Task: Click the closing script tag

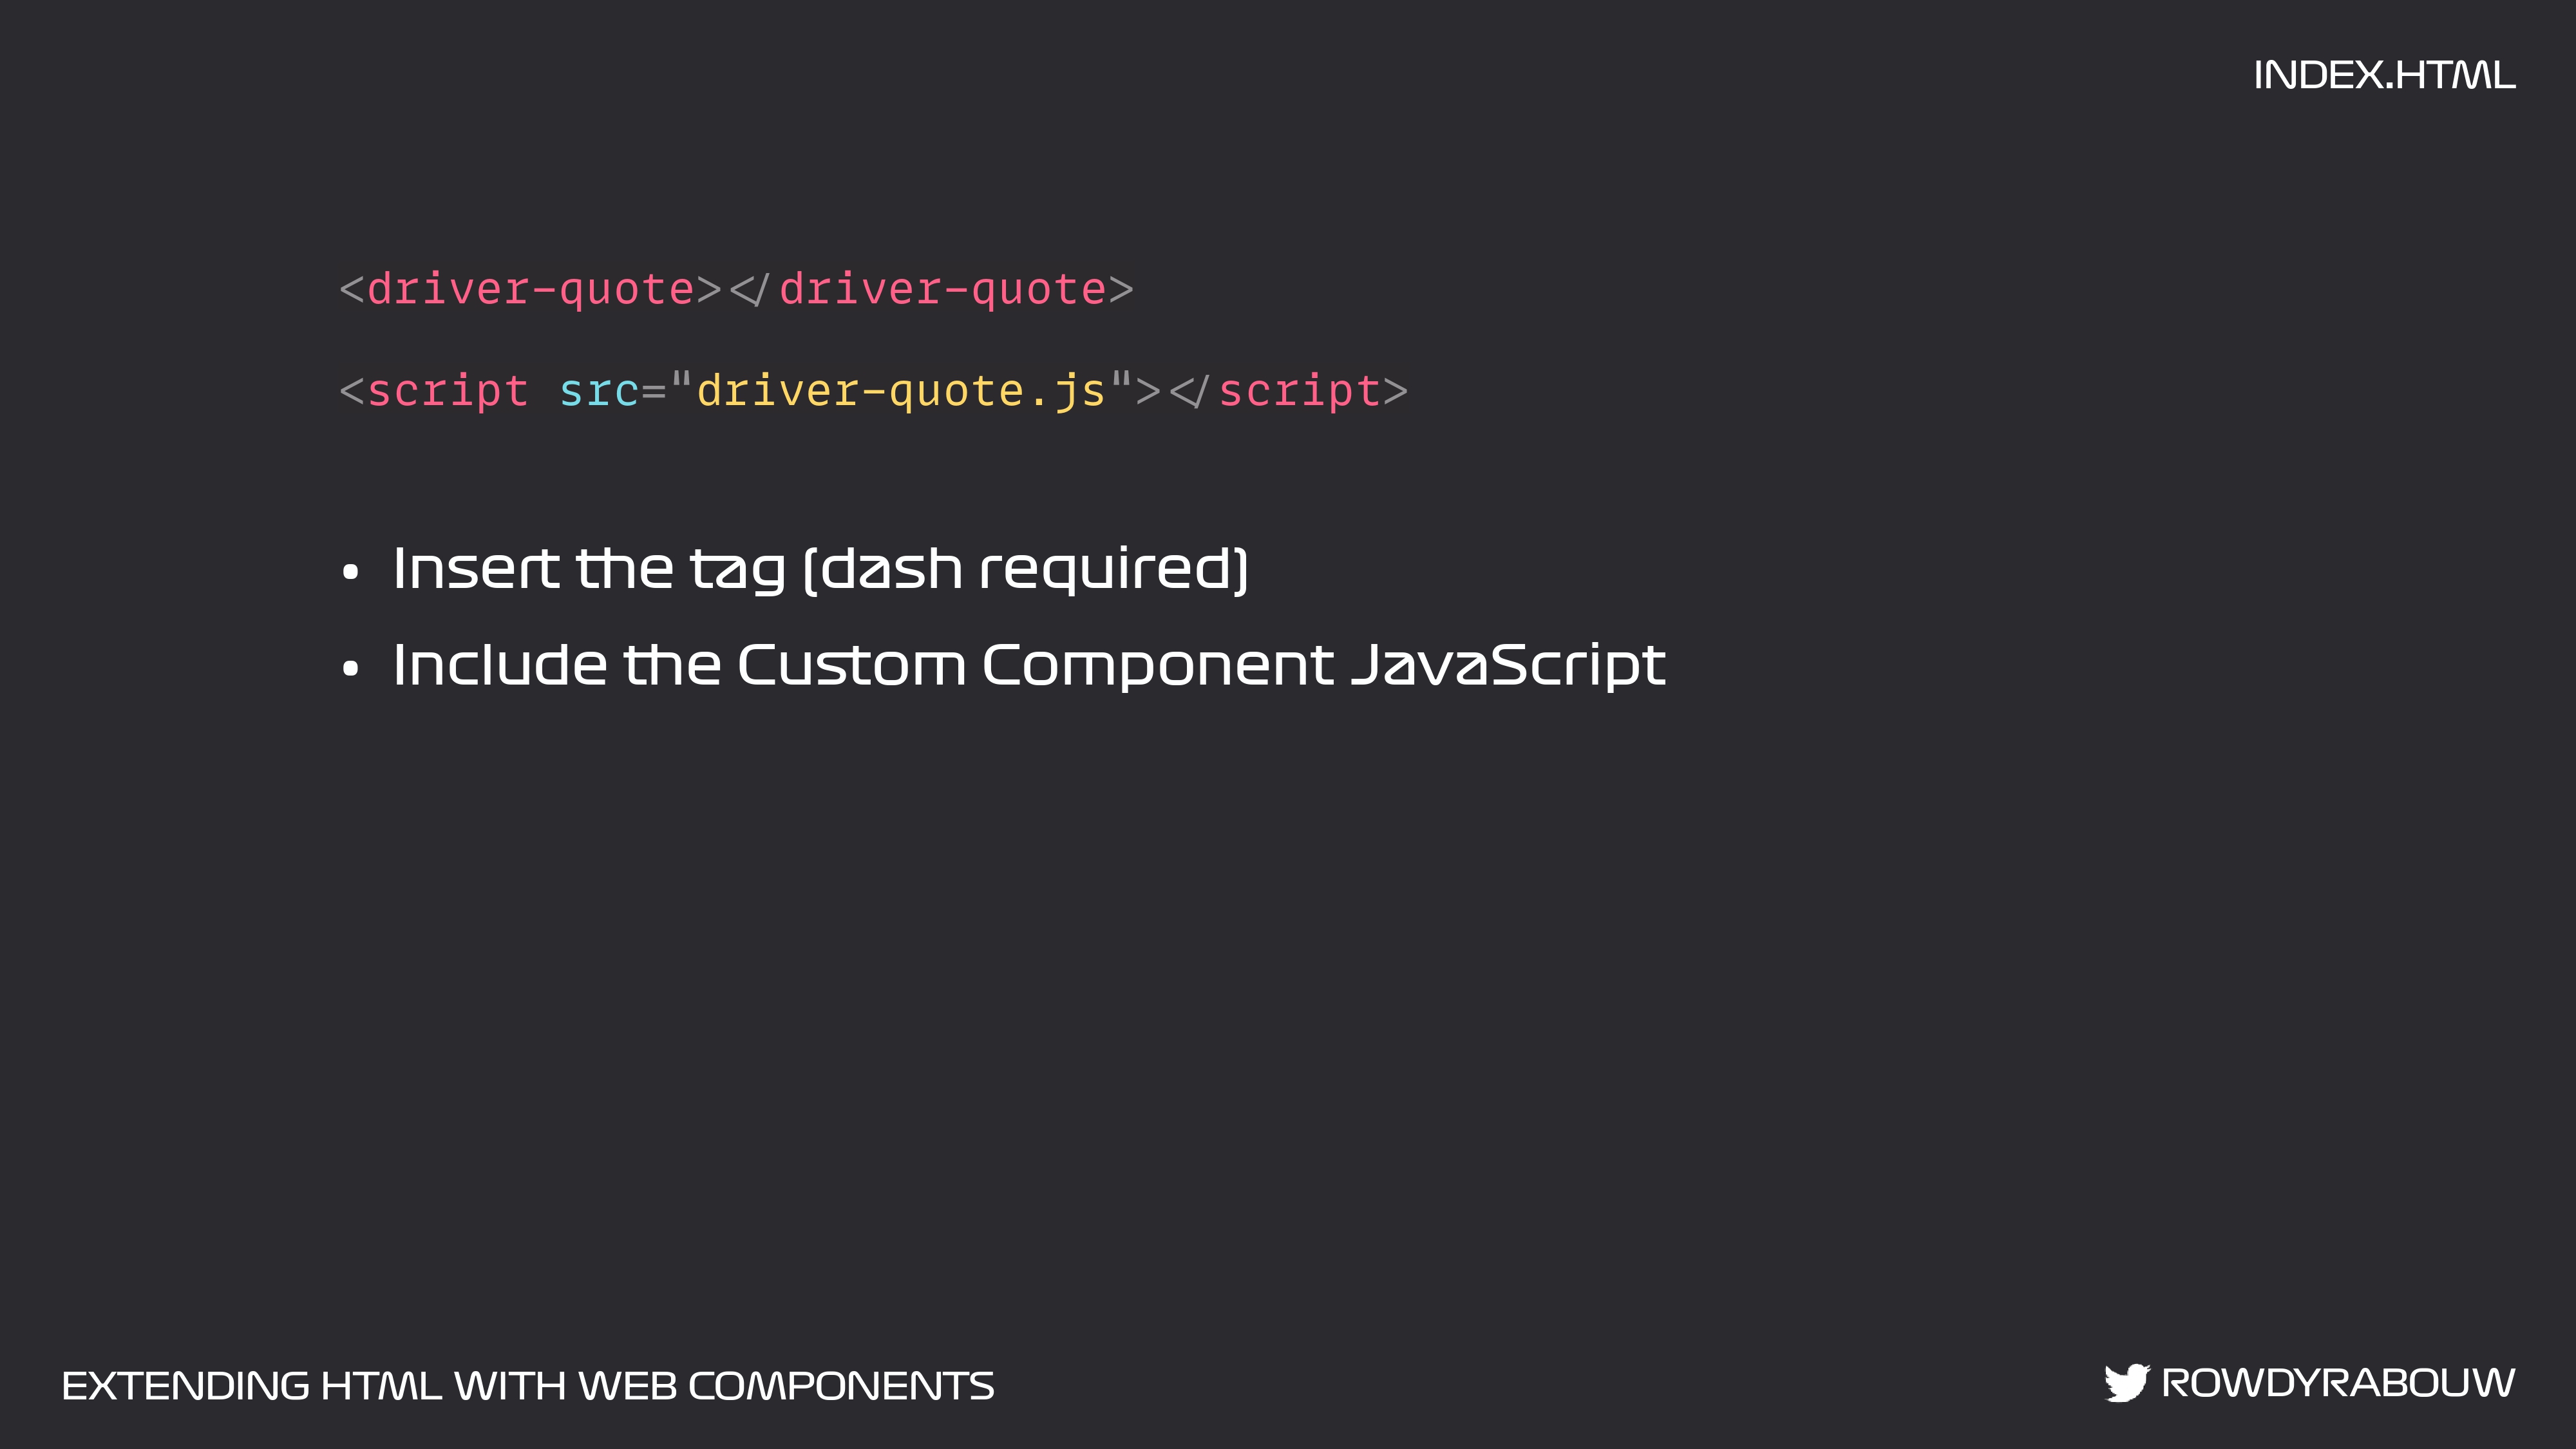Action: [1288, 391]
